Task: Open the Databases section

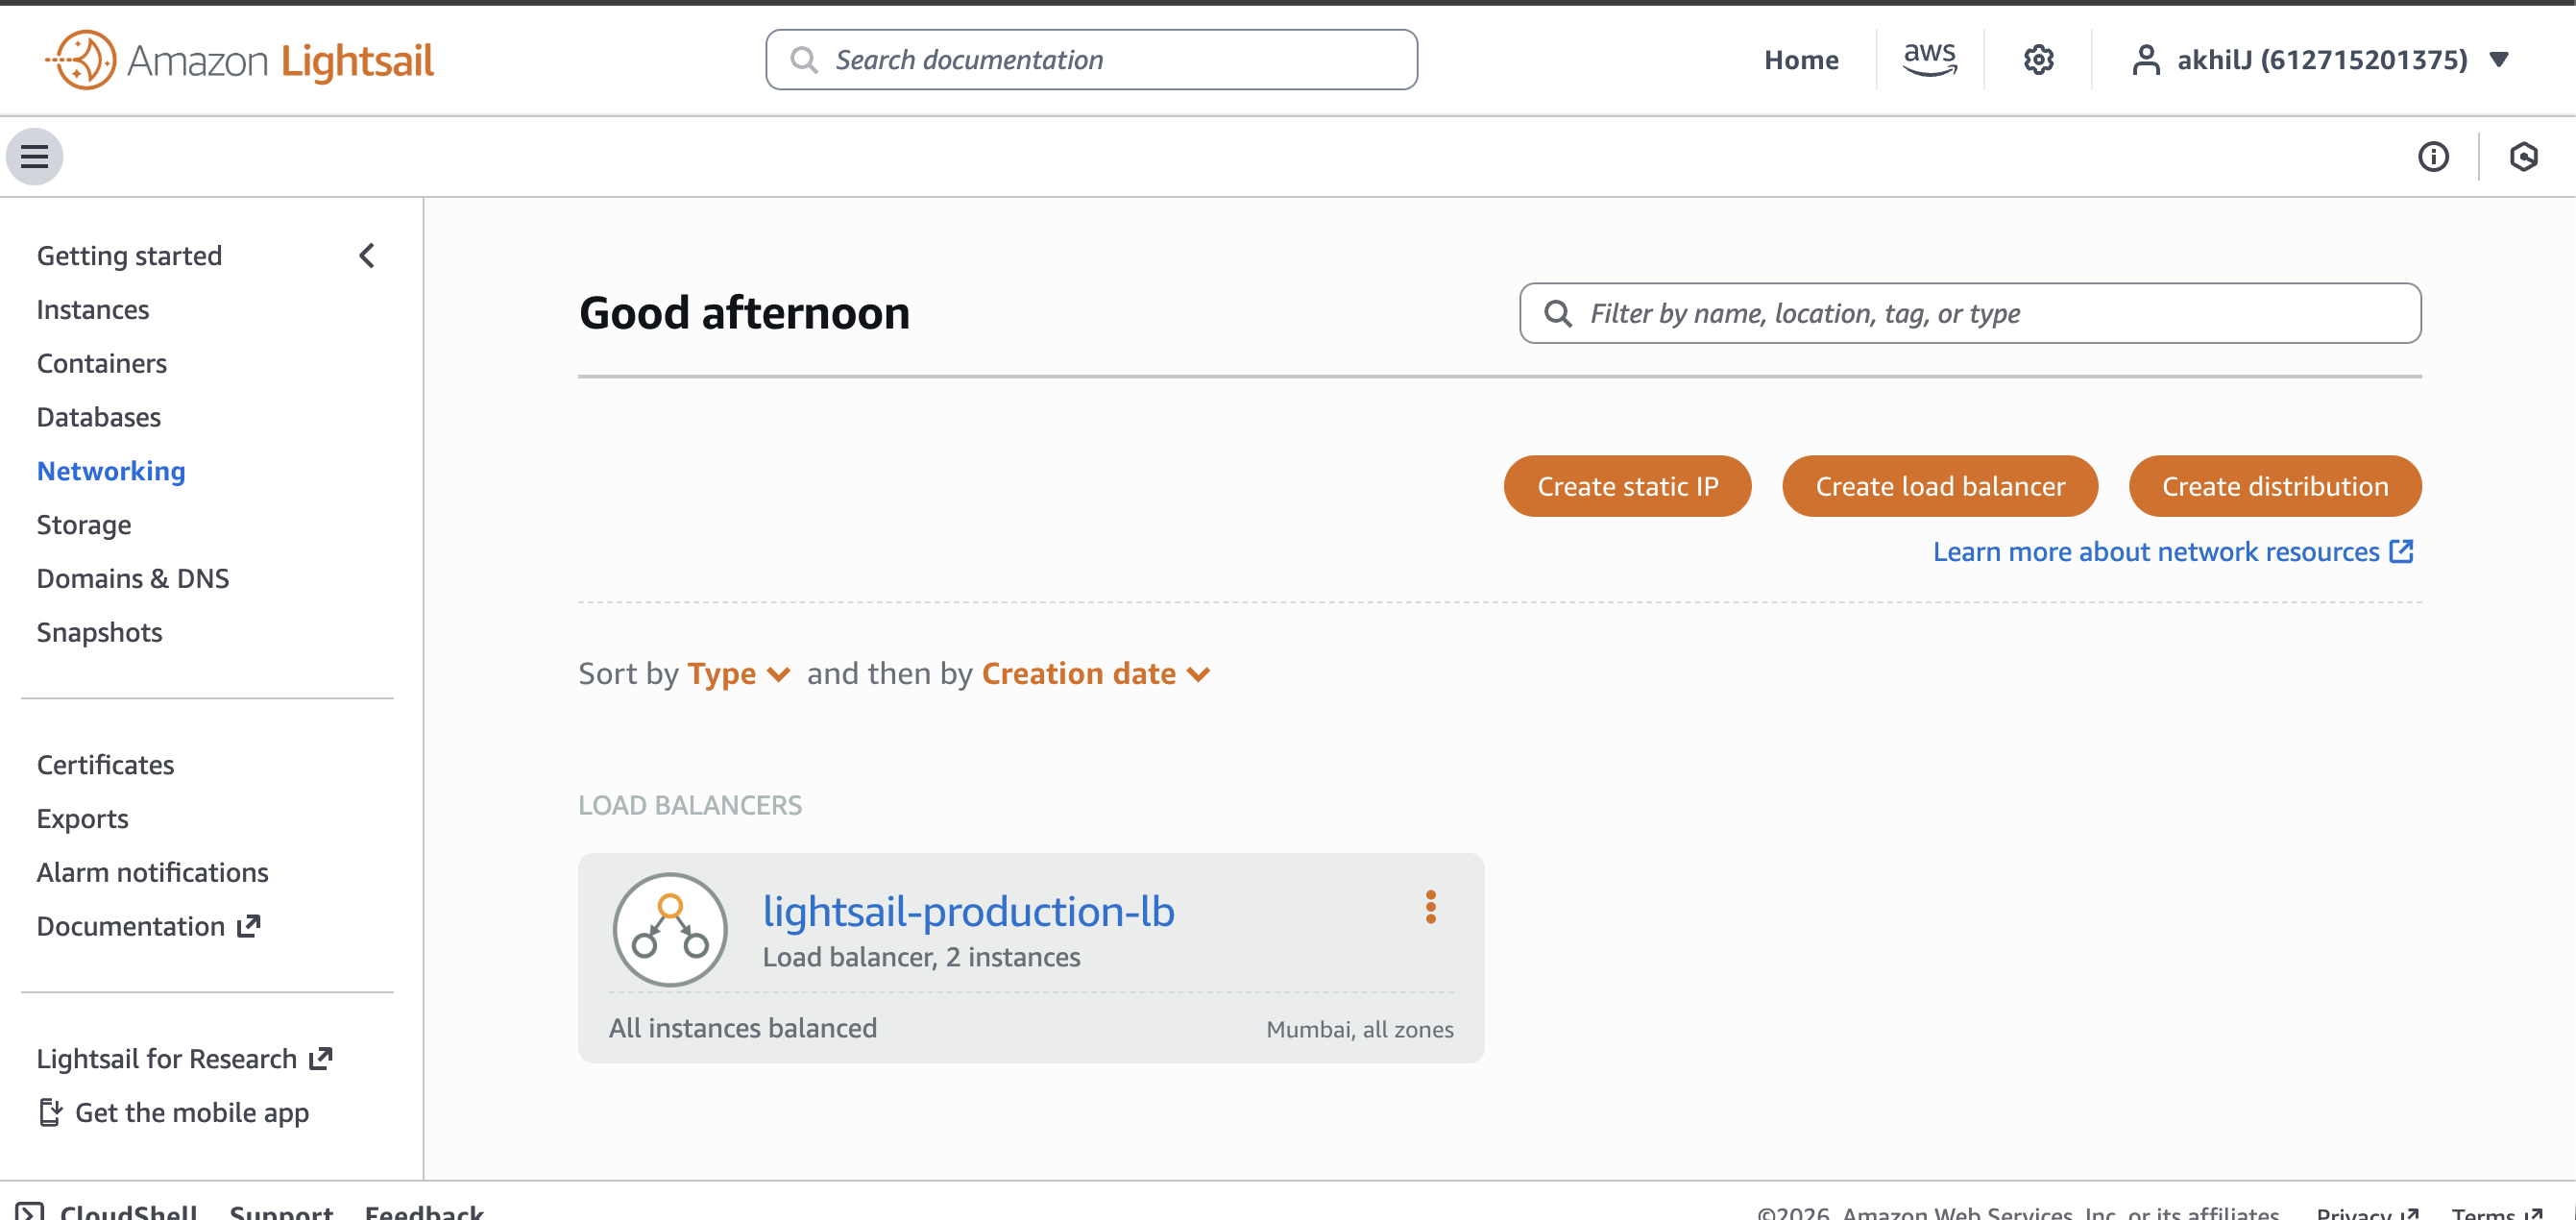Action: [99, 418]
